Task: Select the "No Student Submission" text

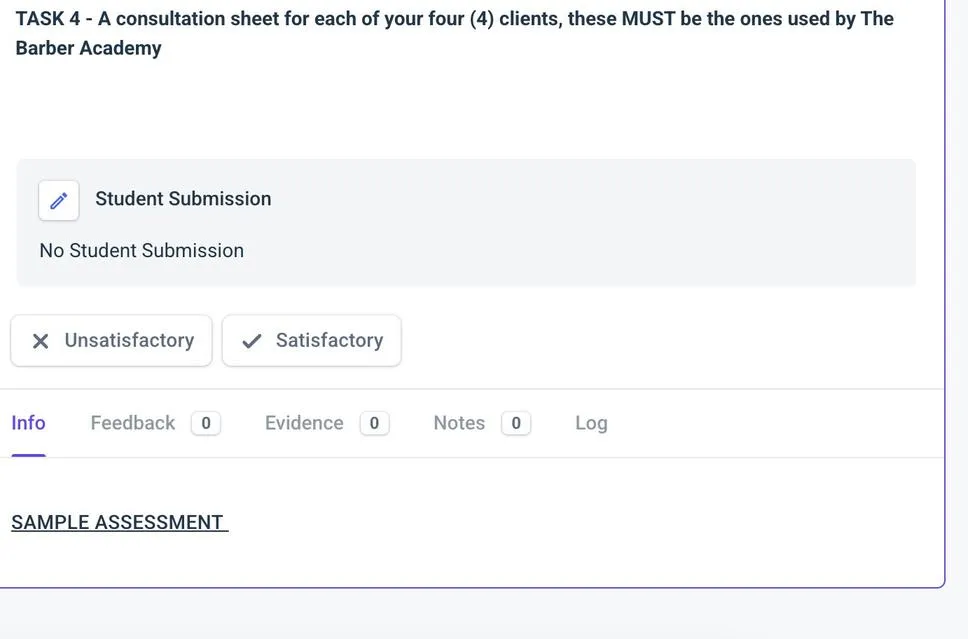Action: coord(141,250)
